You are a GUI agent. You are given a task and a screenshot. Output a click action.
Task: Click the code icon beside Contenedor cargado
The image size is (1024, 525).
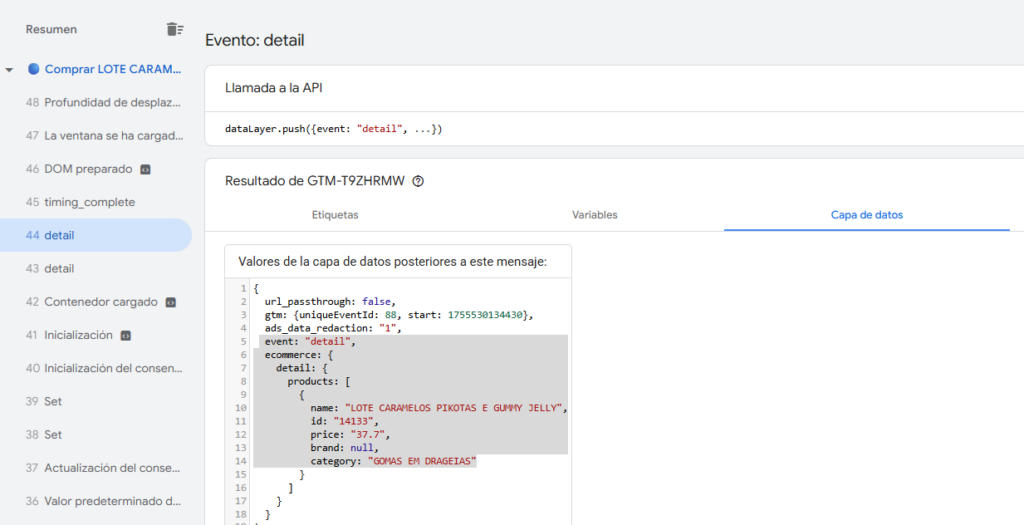tap(171, 302)
